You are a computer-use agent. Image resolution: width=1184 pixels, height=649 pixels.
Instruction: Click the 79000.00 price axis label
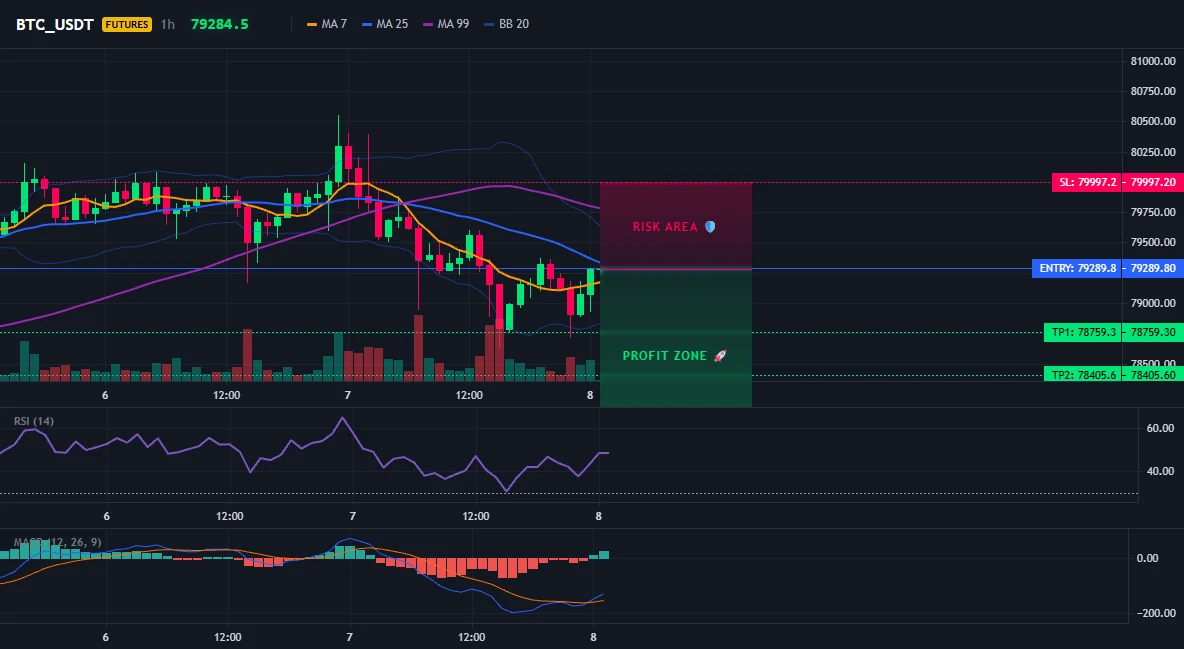tap(1153, 303)
